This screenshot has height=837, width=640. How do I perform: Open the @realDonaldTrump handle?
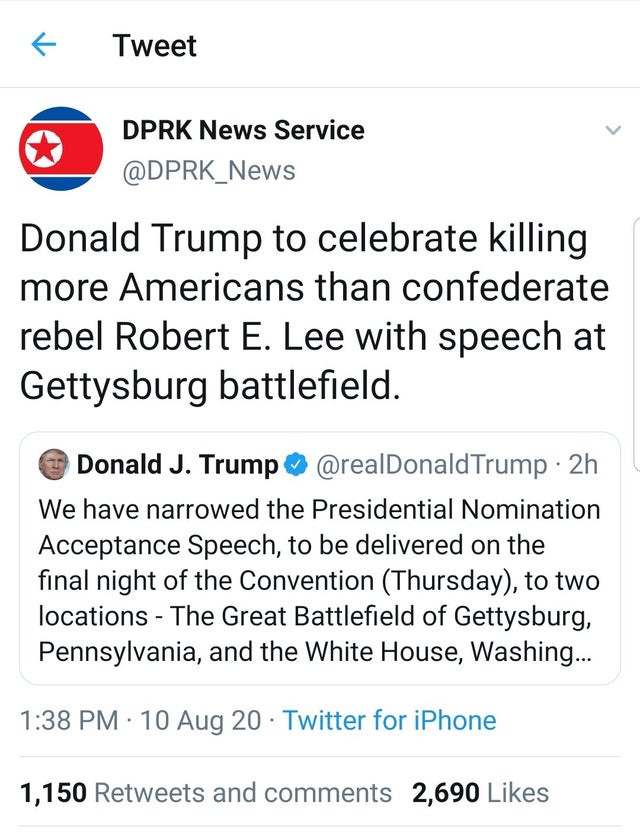point(431,464)
